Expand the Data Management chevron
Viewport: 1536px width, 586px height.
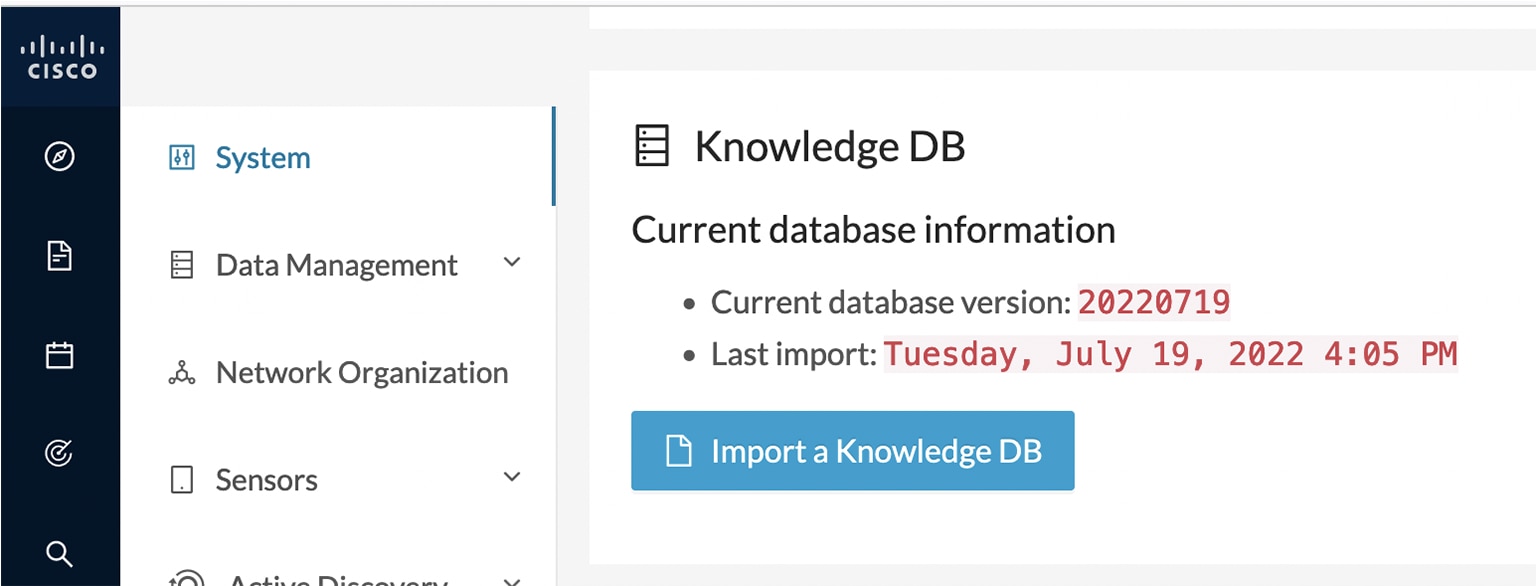click(512, 263)
